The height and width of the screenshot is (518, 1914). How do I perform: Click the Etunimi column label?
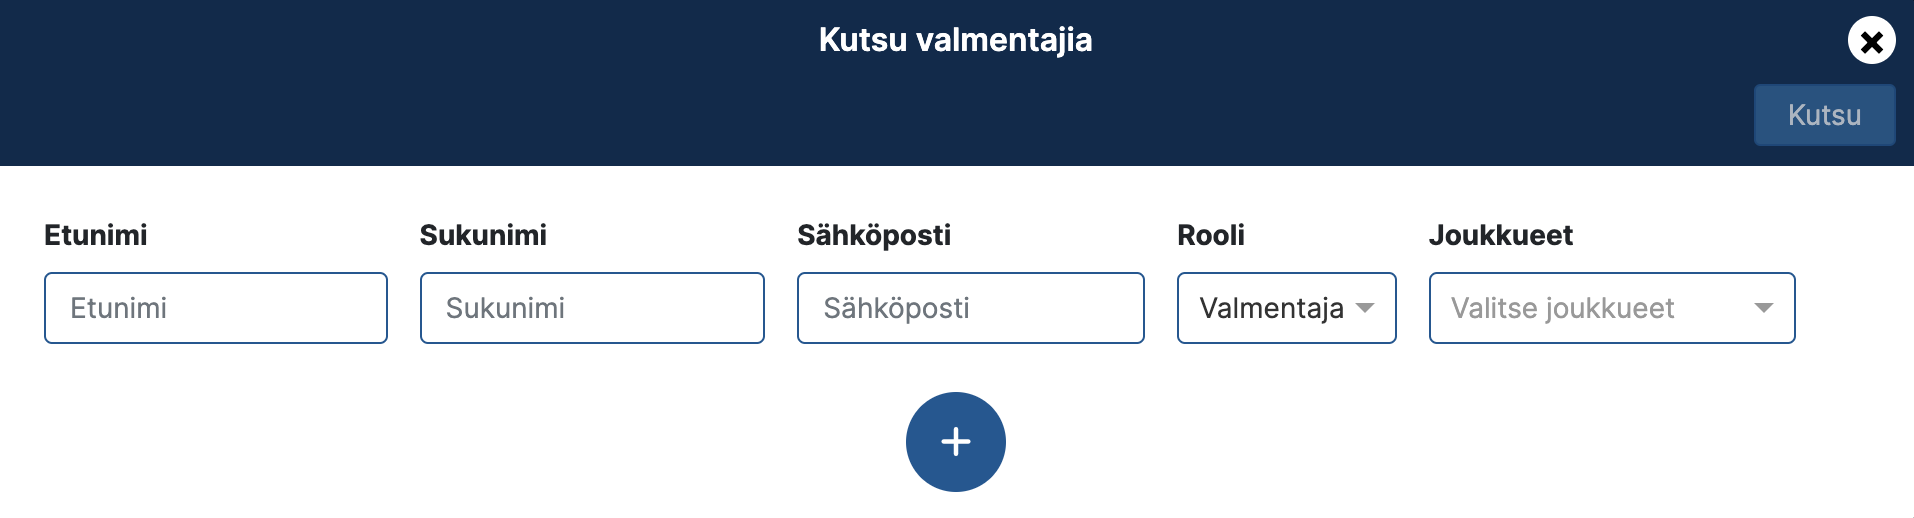[x=96, y=235]
